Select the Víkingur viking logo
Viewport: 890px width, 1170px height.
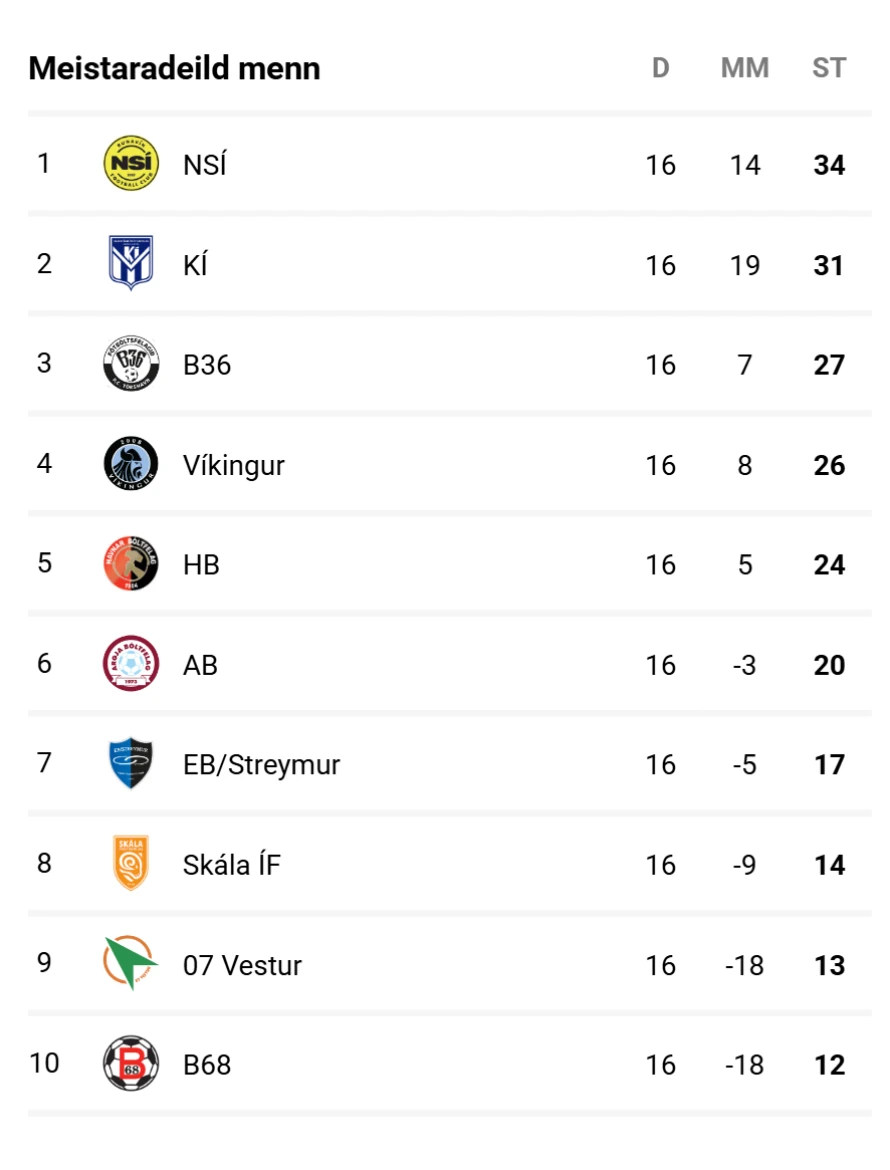[x=131, y=463]
